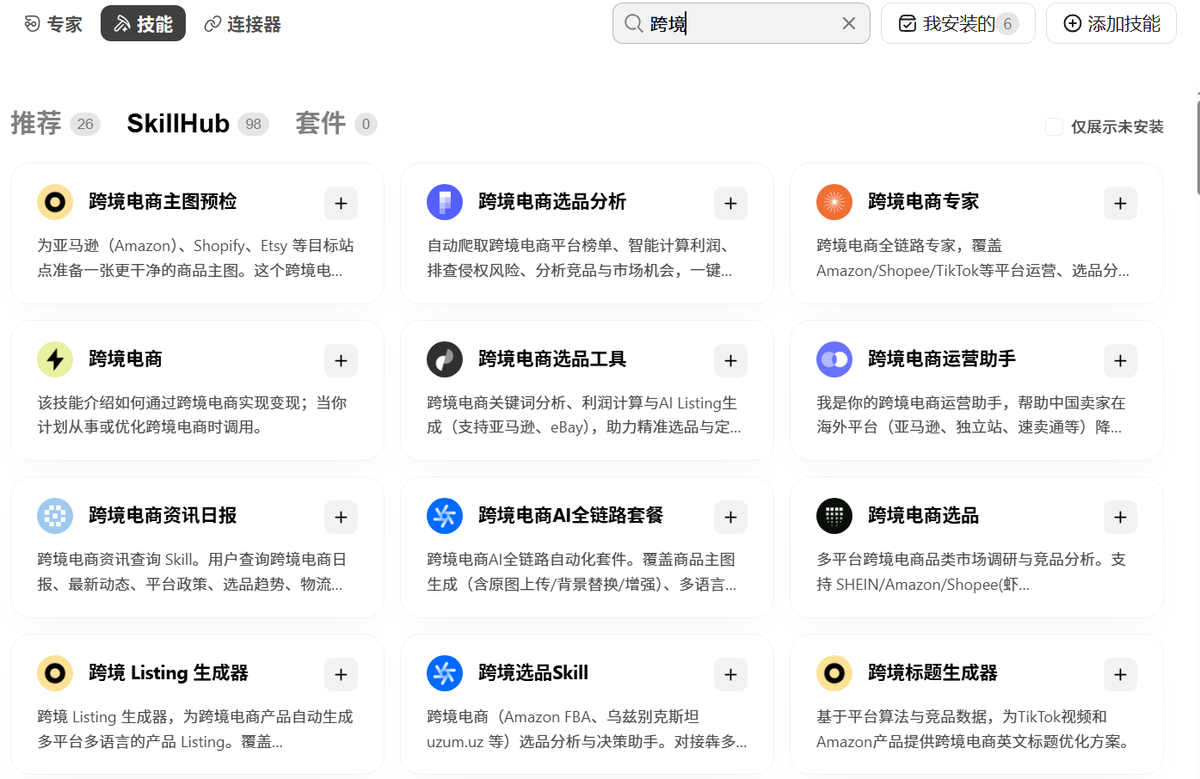Click the vertical scrollbar on right edge
This screenshot has width=1200, height=779.
pos(1196,140)
